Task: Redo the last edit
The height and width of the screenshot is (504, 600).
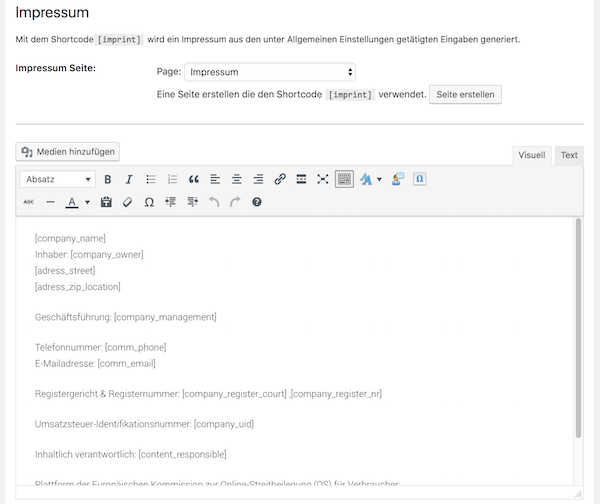Action: pyautogui.click(x=235, y=202)
